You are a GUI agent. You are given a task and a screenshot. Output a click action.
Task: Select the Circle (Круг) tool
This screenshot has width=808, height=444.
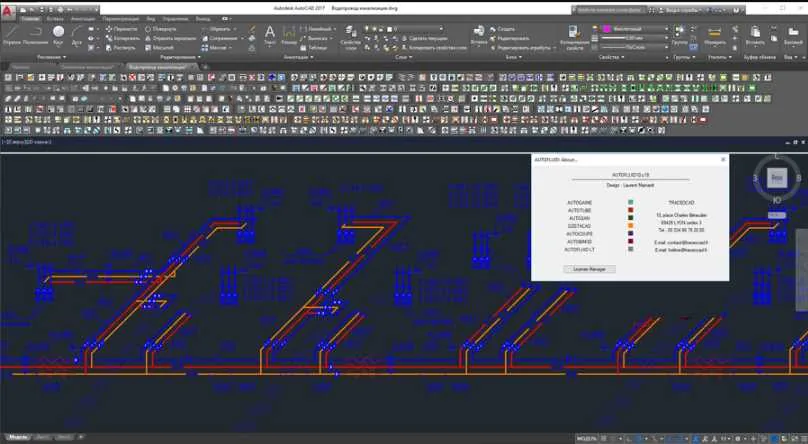click(59, 35)
